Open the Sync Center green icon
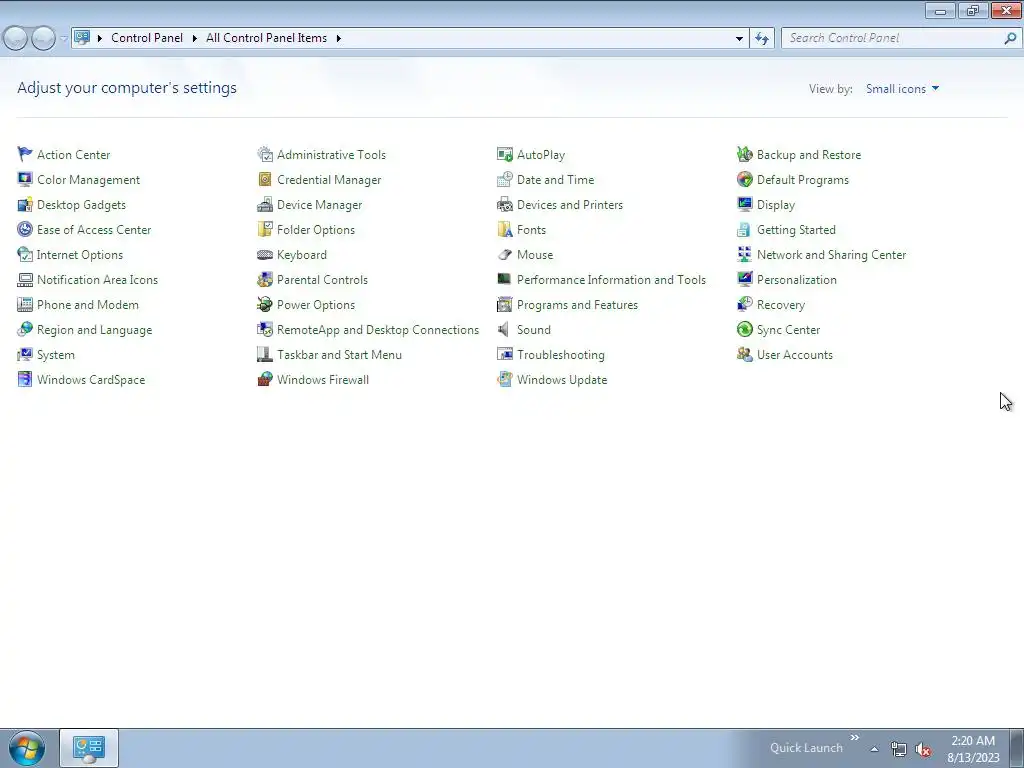This screenshot has height=768, width=1024. click(x=744, y=329)
